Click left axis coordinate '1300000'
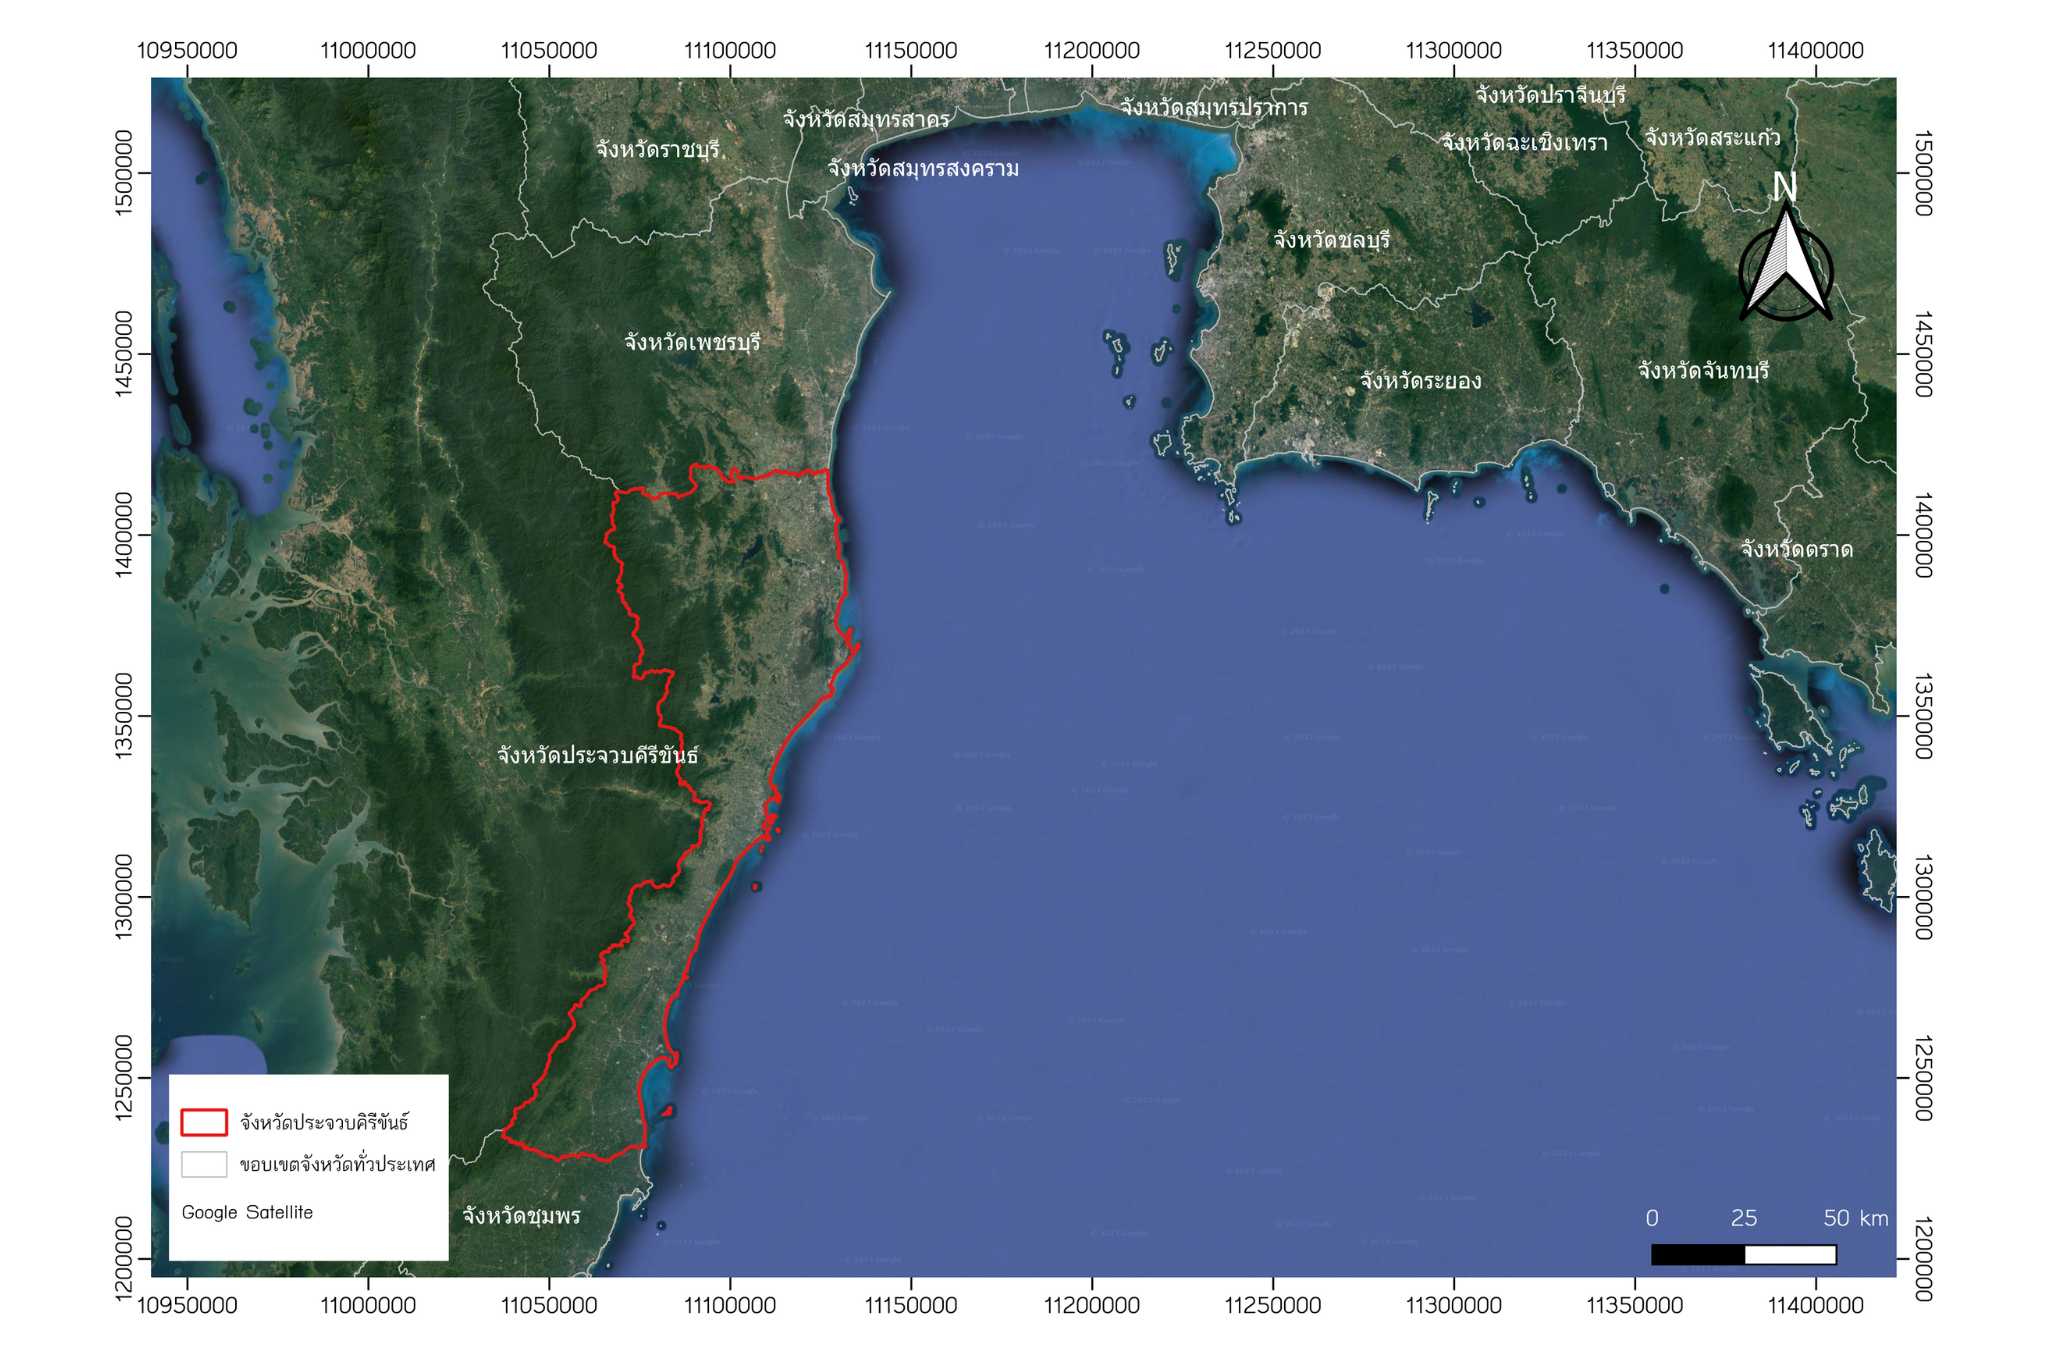This screenshot has height=1355, width=2048. tap(123, 897)
